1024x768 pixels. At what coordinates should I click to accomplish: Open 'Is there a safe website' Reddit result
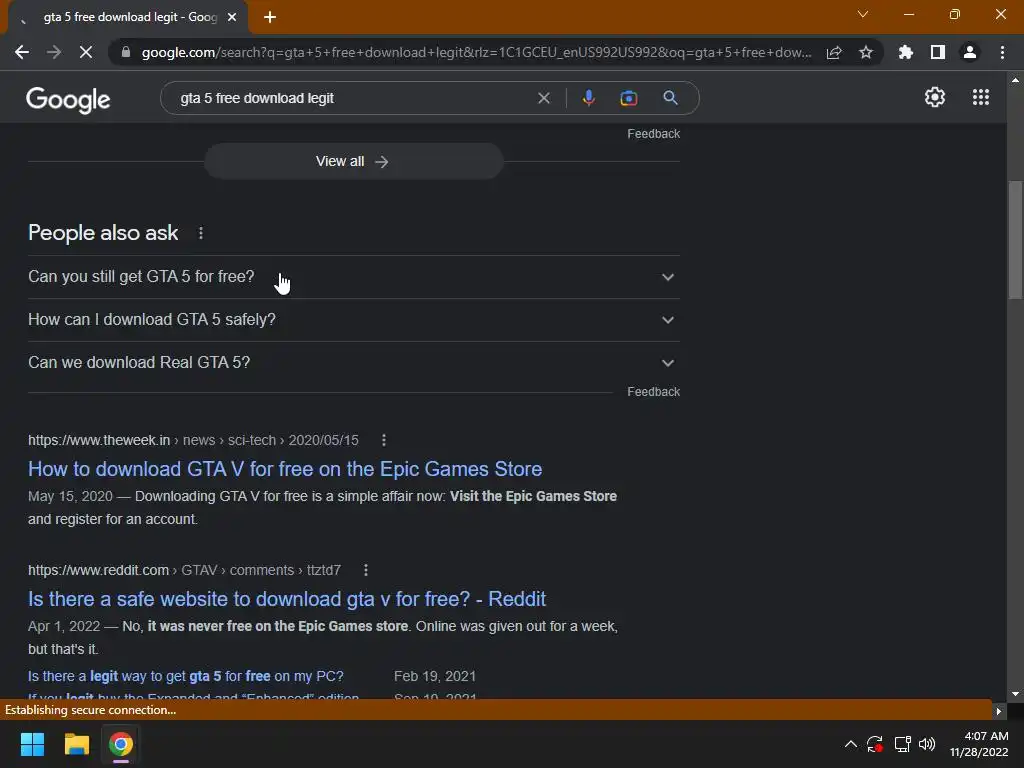[287, 599]
